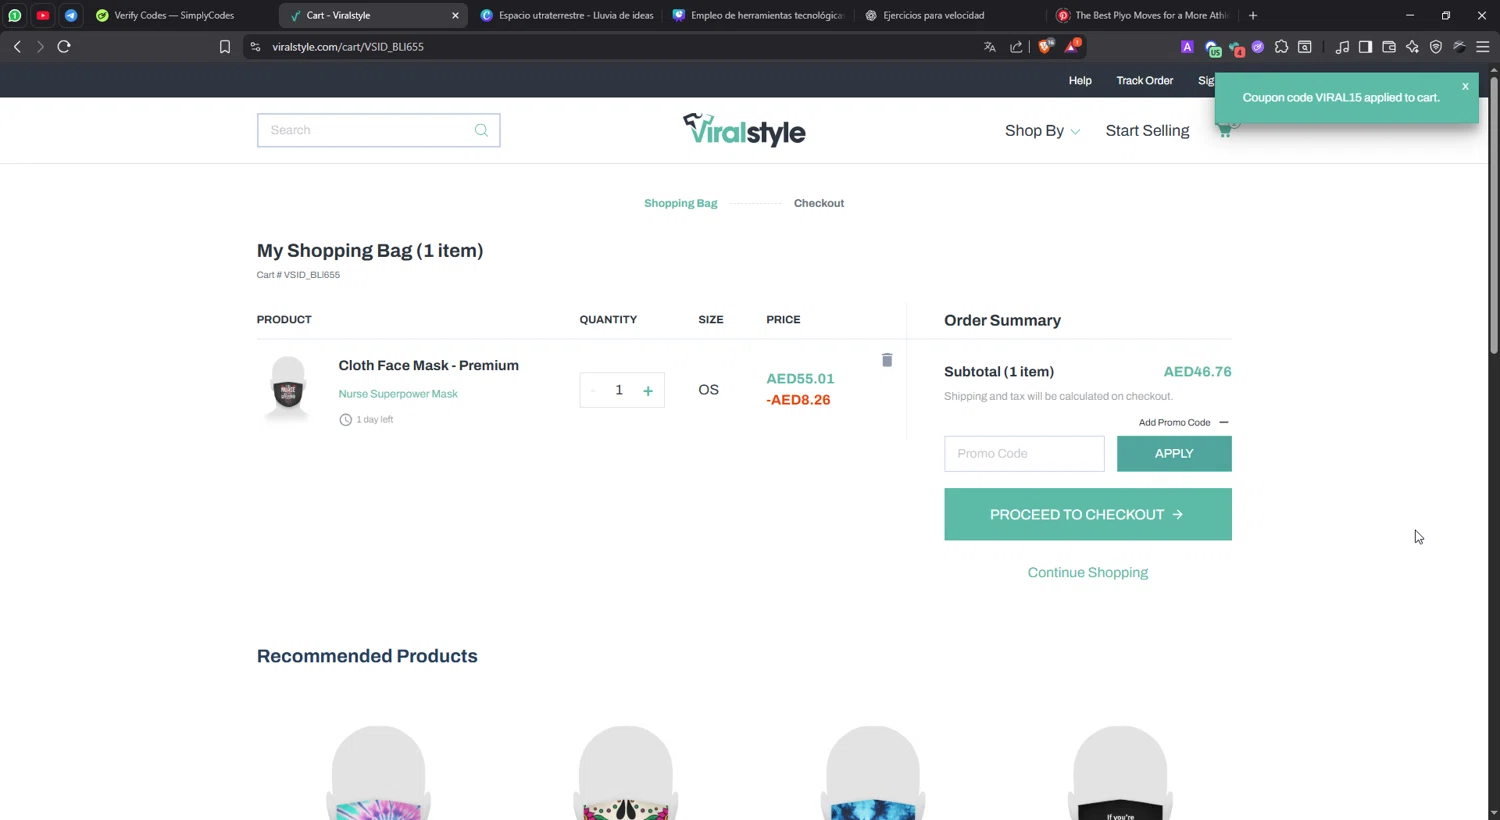Switch to Verify Codes SimplyCodes tab

coord(174,15)
